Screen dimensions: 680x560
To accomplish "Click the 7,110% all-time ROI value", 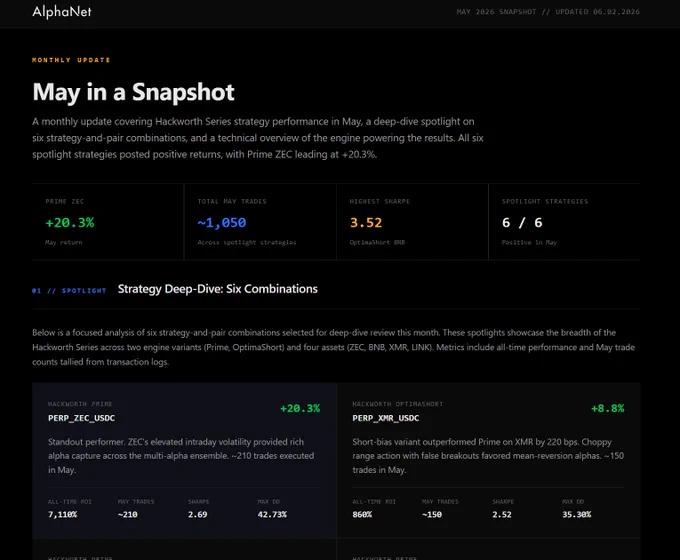I will [62, 514].
